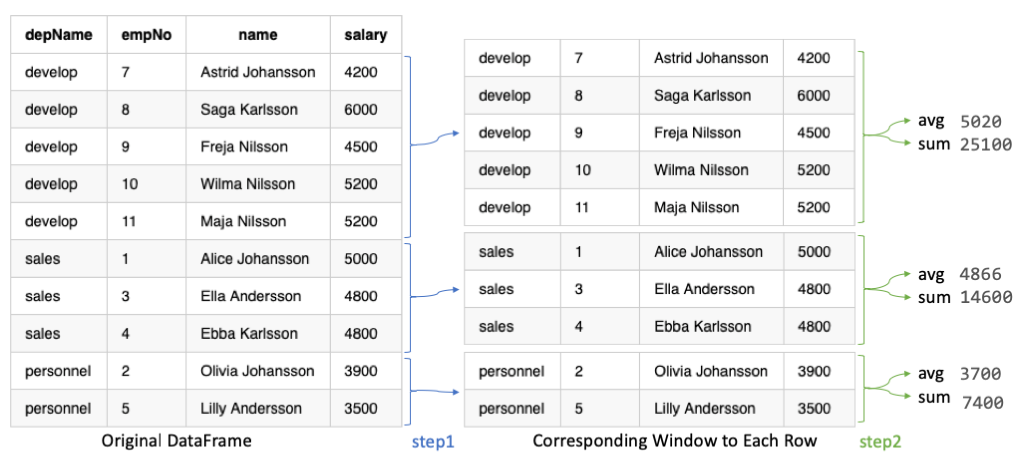Select the salary column header
The width and height of the screenshot is (1020, 465).
[364, 35]
